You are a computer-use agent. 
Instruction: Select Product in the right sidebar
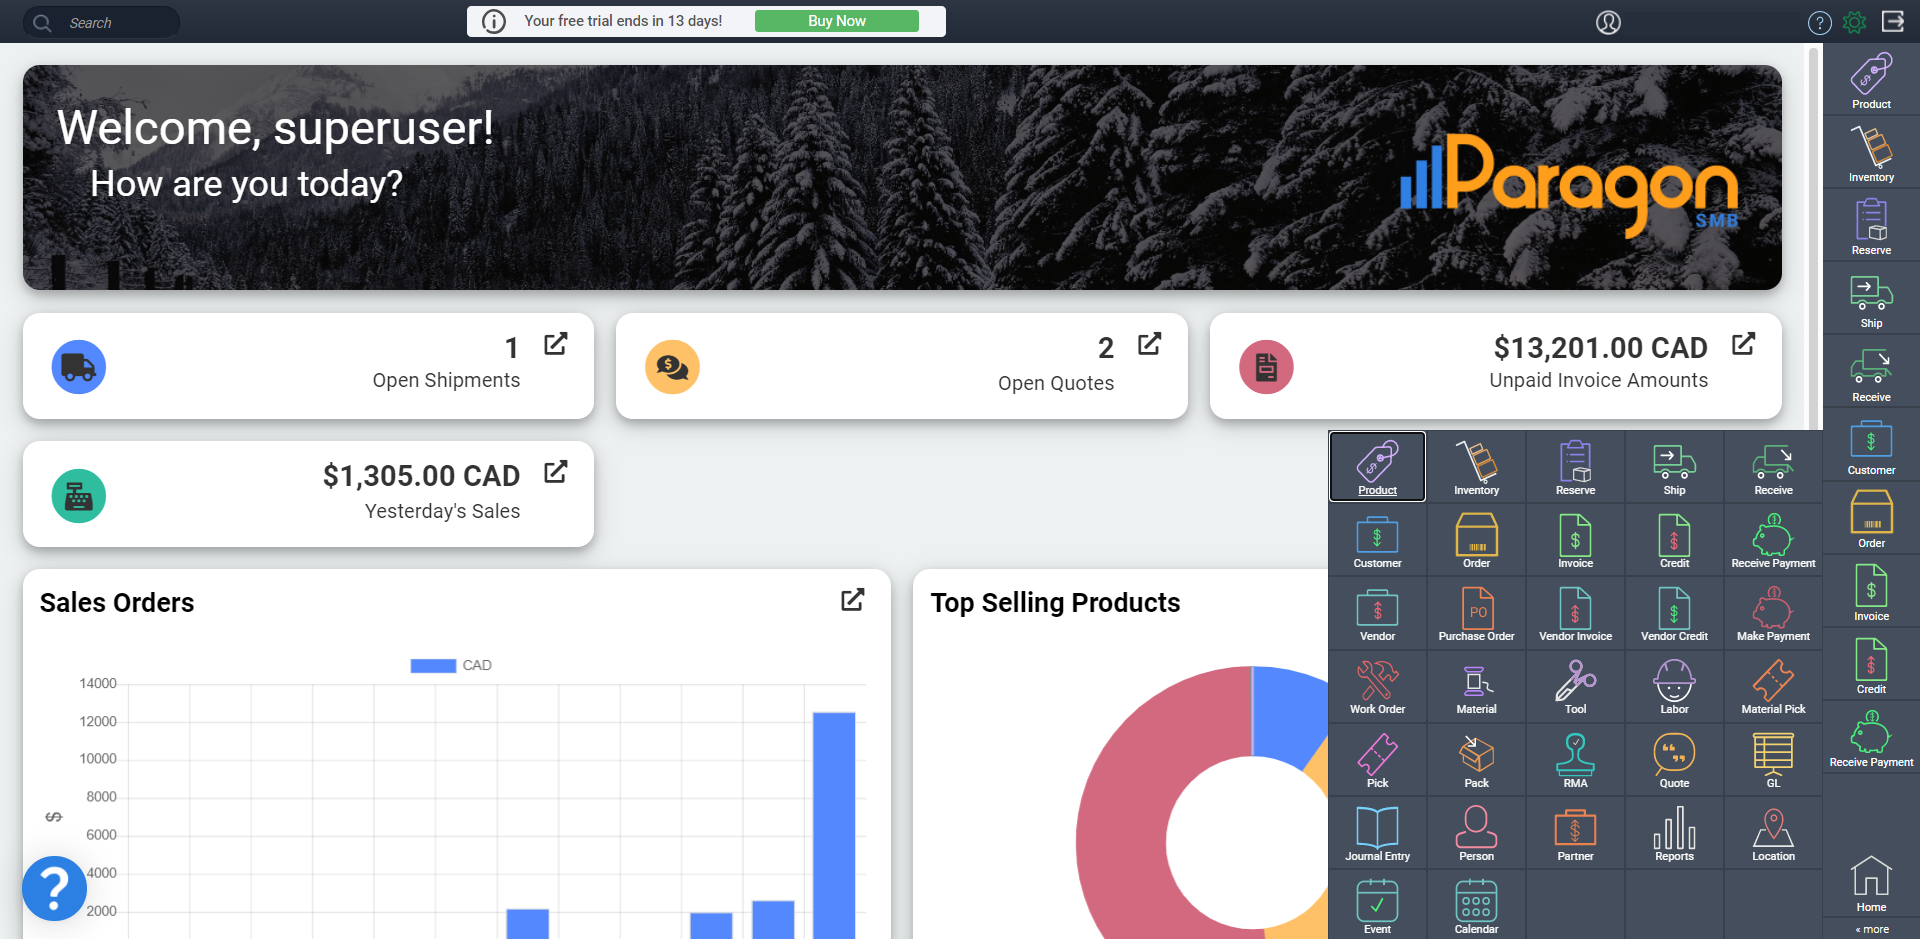click(1871, 81)
